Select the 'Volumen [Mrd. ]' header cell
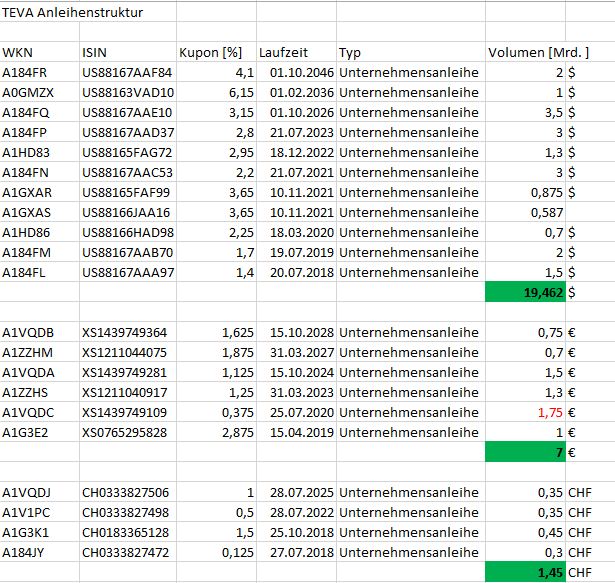 pos(538,52)
